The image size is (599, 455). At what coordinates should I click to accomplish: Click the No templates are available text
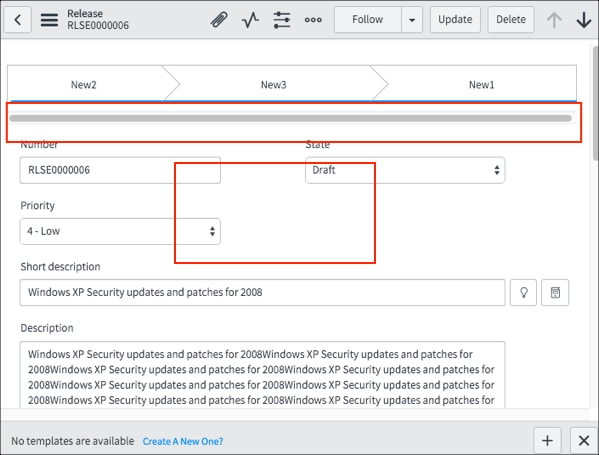tap(73, 441)
